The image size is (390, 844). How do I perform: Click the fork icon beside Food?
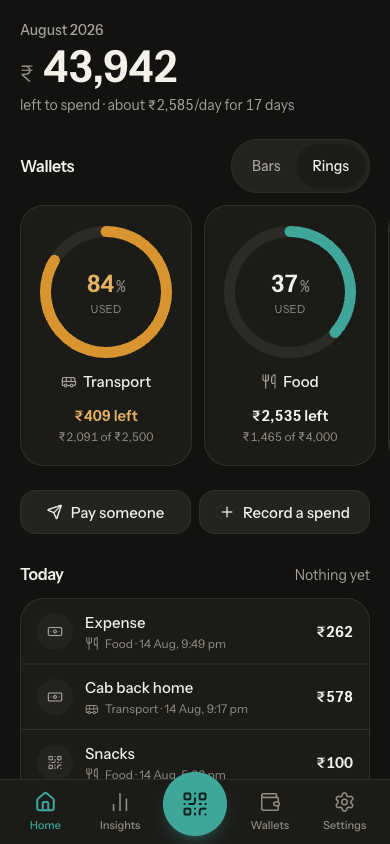click(x=270, y=382)
